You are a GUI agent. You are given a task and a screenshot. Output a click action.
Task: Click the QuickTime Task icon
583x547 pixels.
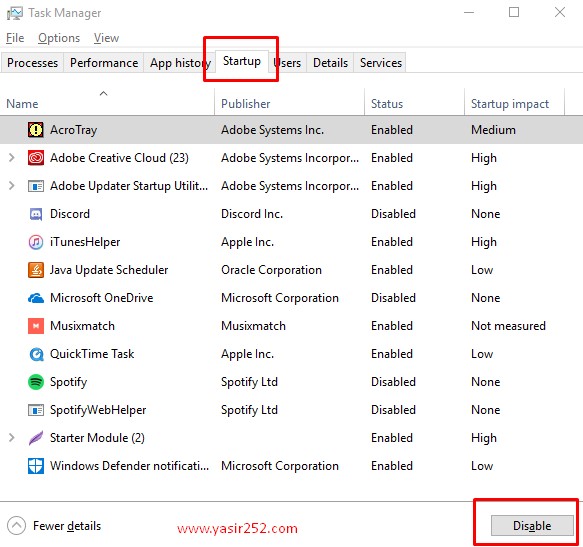point(36,354)
